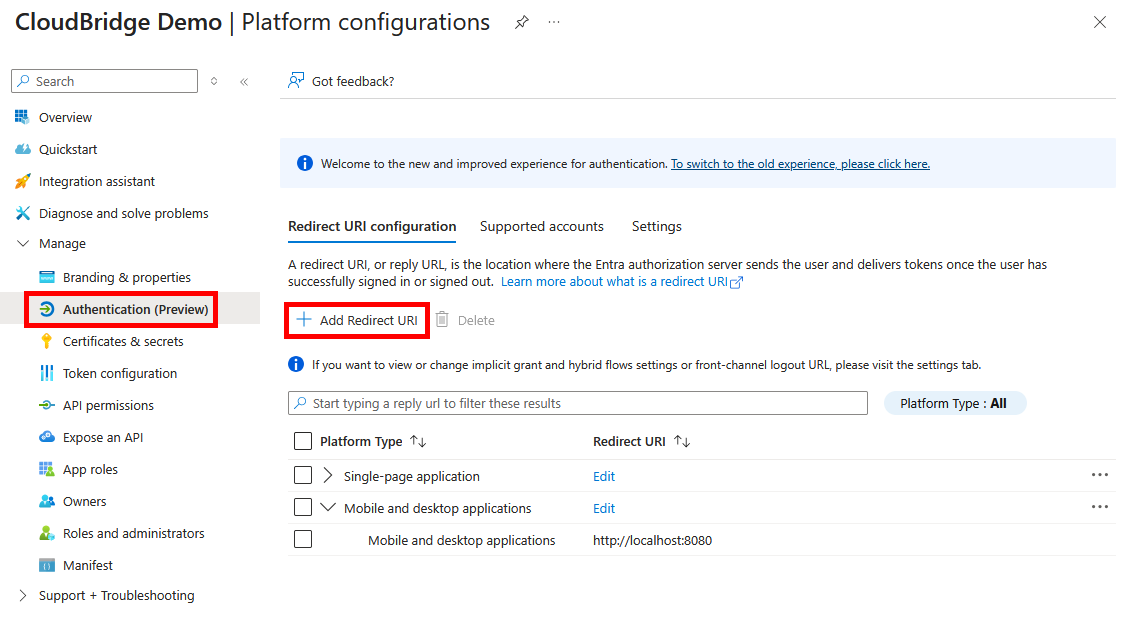
Task: Check the http://localhost:8080 row checkbox
Action: (x=303, y=539)
